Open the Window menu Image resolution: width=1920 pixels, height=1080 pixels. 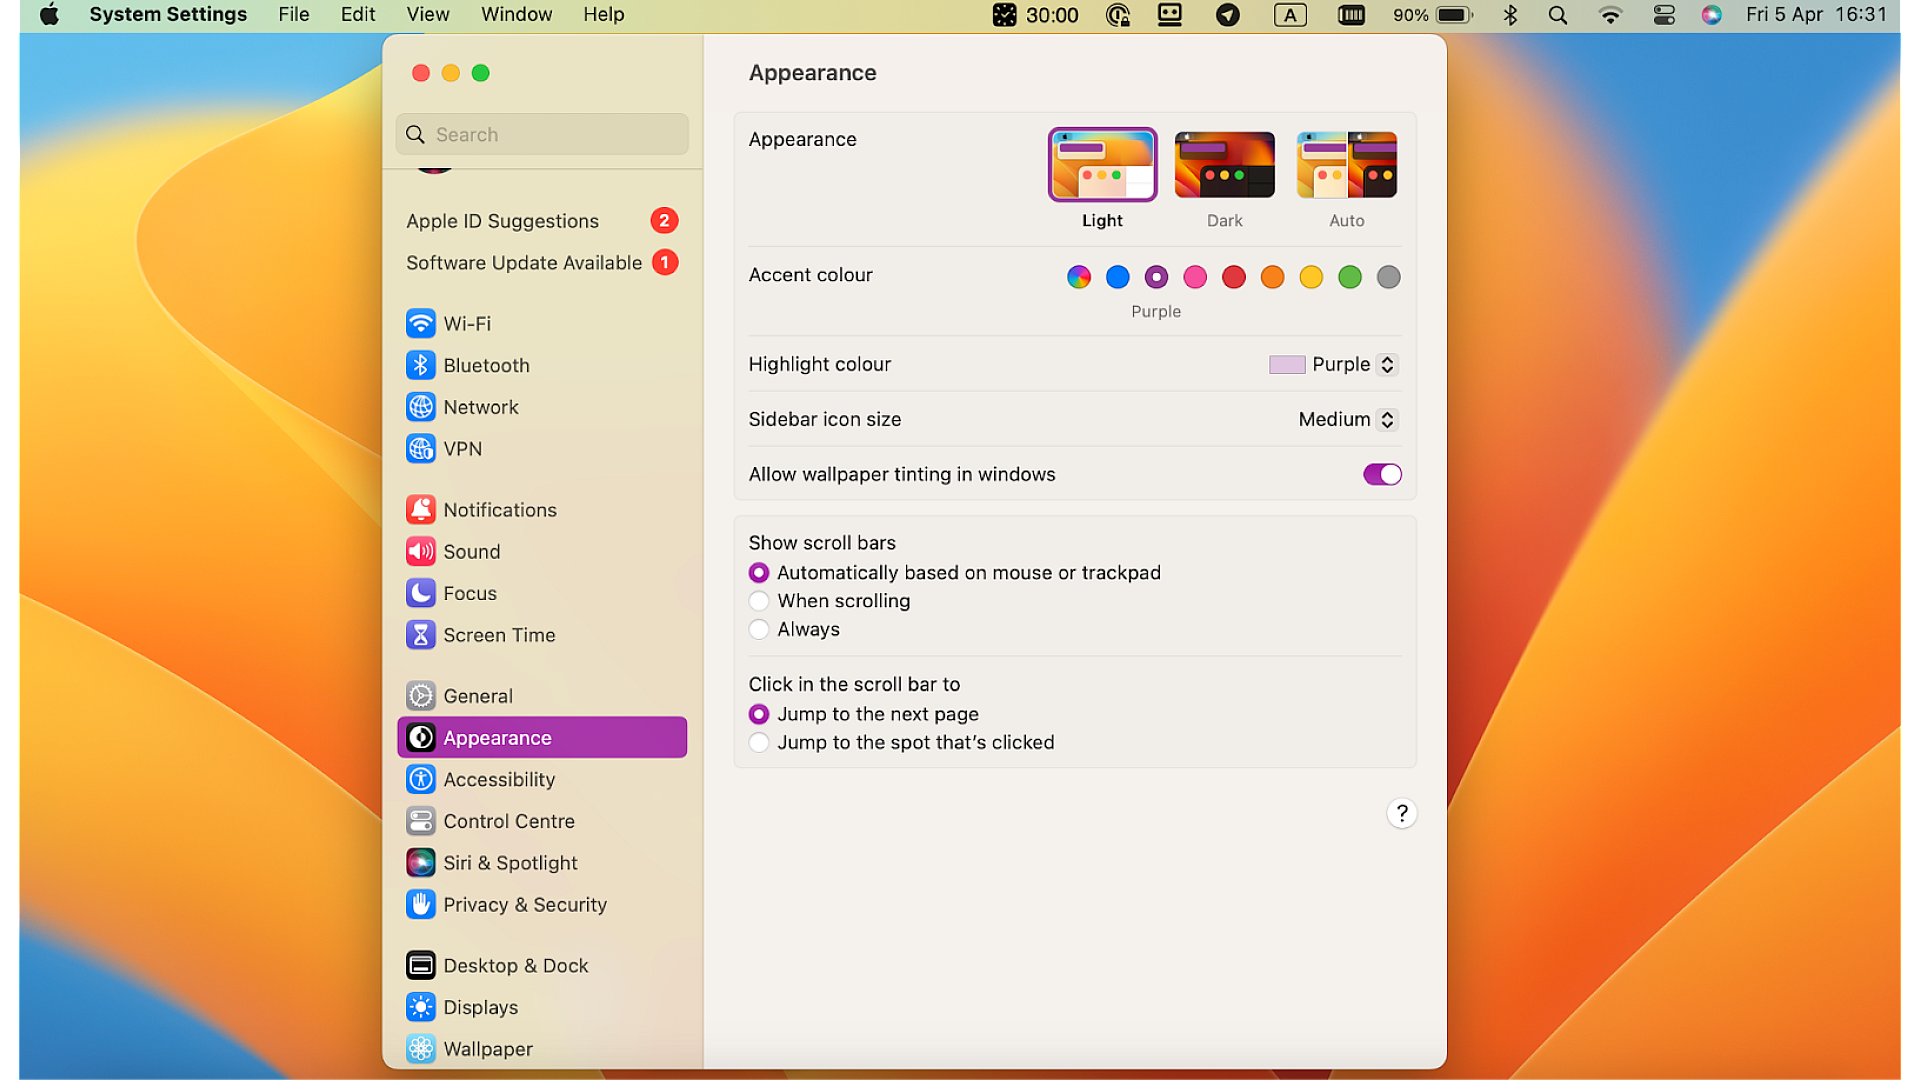click(x=516, y=14)
